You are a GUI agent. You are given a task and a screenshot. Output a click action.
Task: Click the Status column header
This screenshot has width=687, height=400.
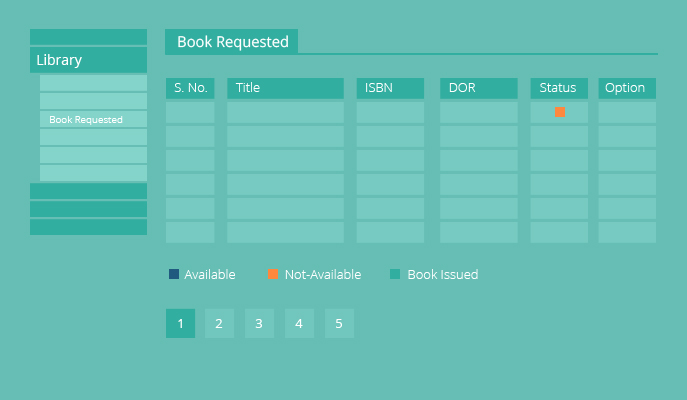click(x=559, y=88)
